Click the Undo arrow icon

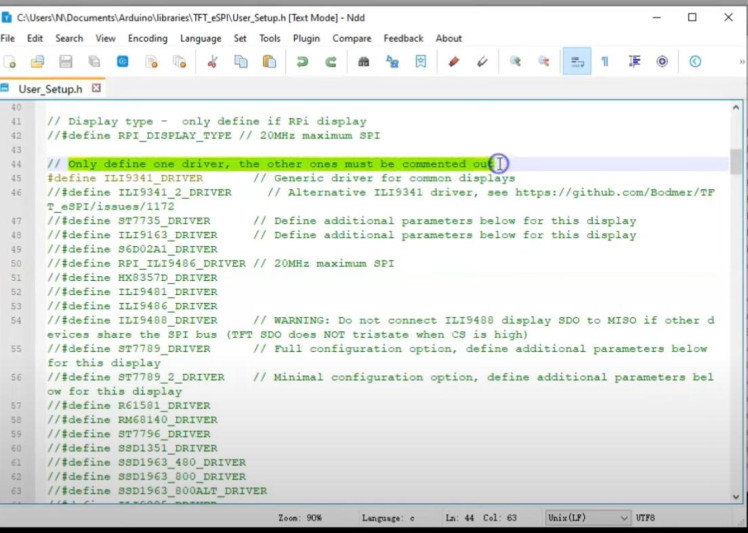[x=302, y=62]
